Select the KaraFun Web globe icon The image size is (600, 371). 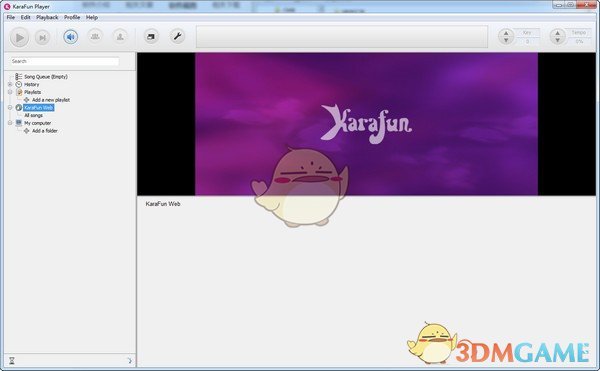point(19,107)
